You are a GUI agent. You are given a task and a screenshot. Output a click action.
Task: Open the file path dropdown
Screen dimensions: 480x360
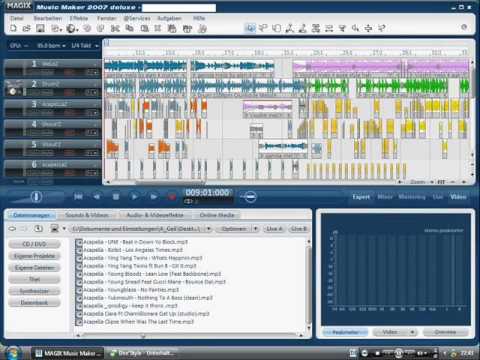click(x=209, y=229)
